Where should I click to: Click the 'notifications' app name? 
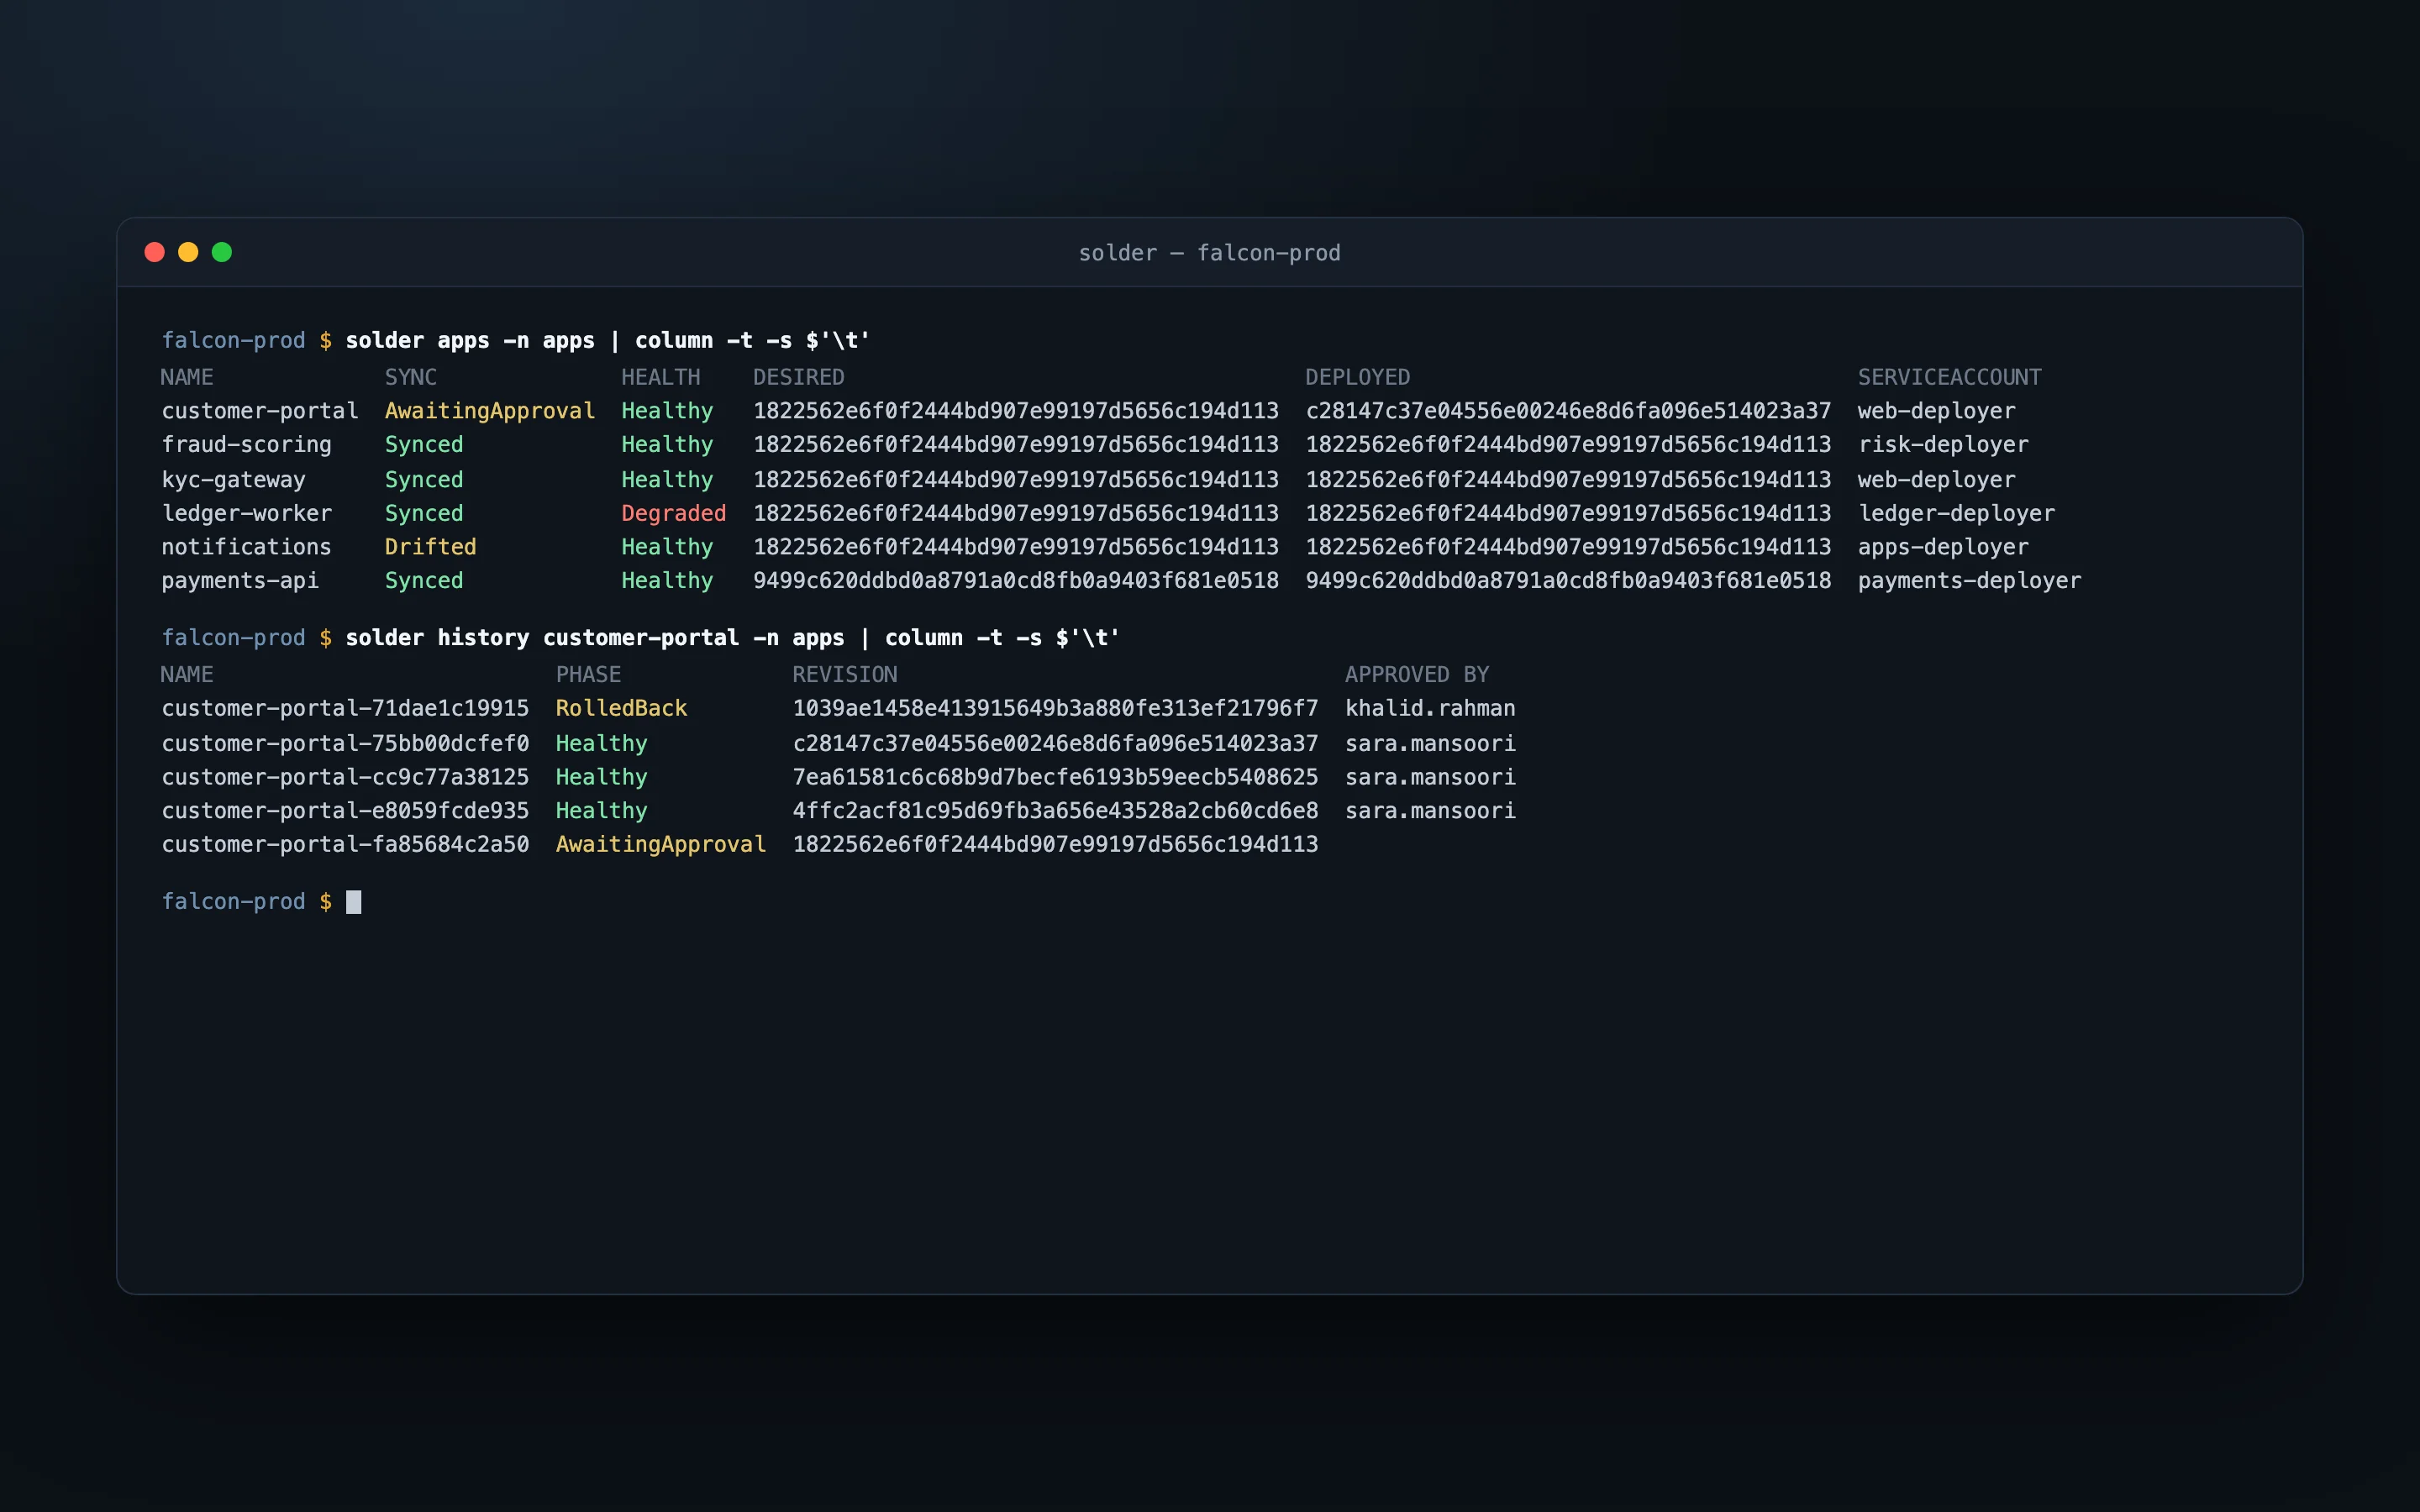click(x=246, y=547)
